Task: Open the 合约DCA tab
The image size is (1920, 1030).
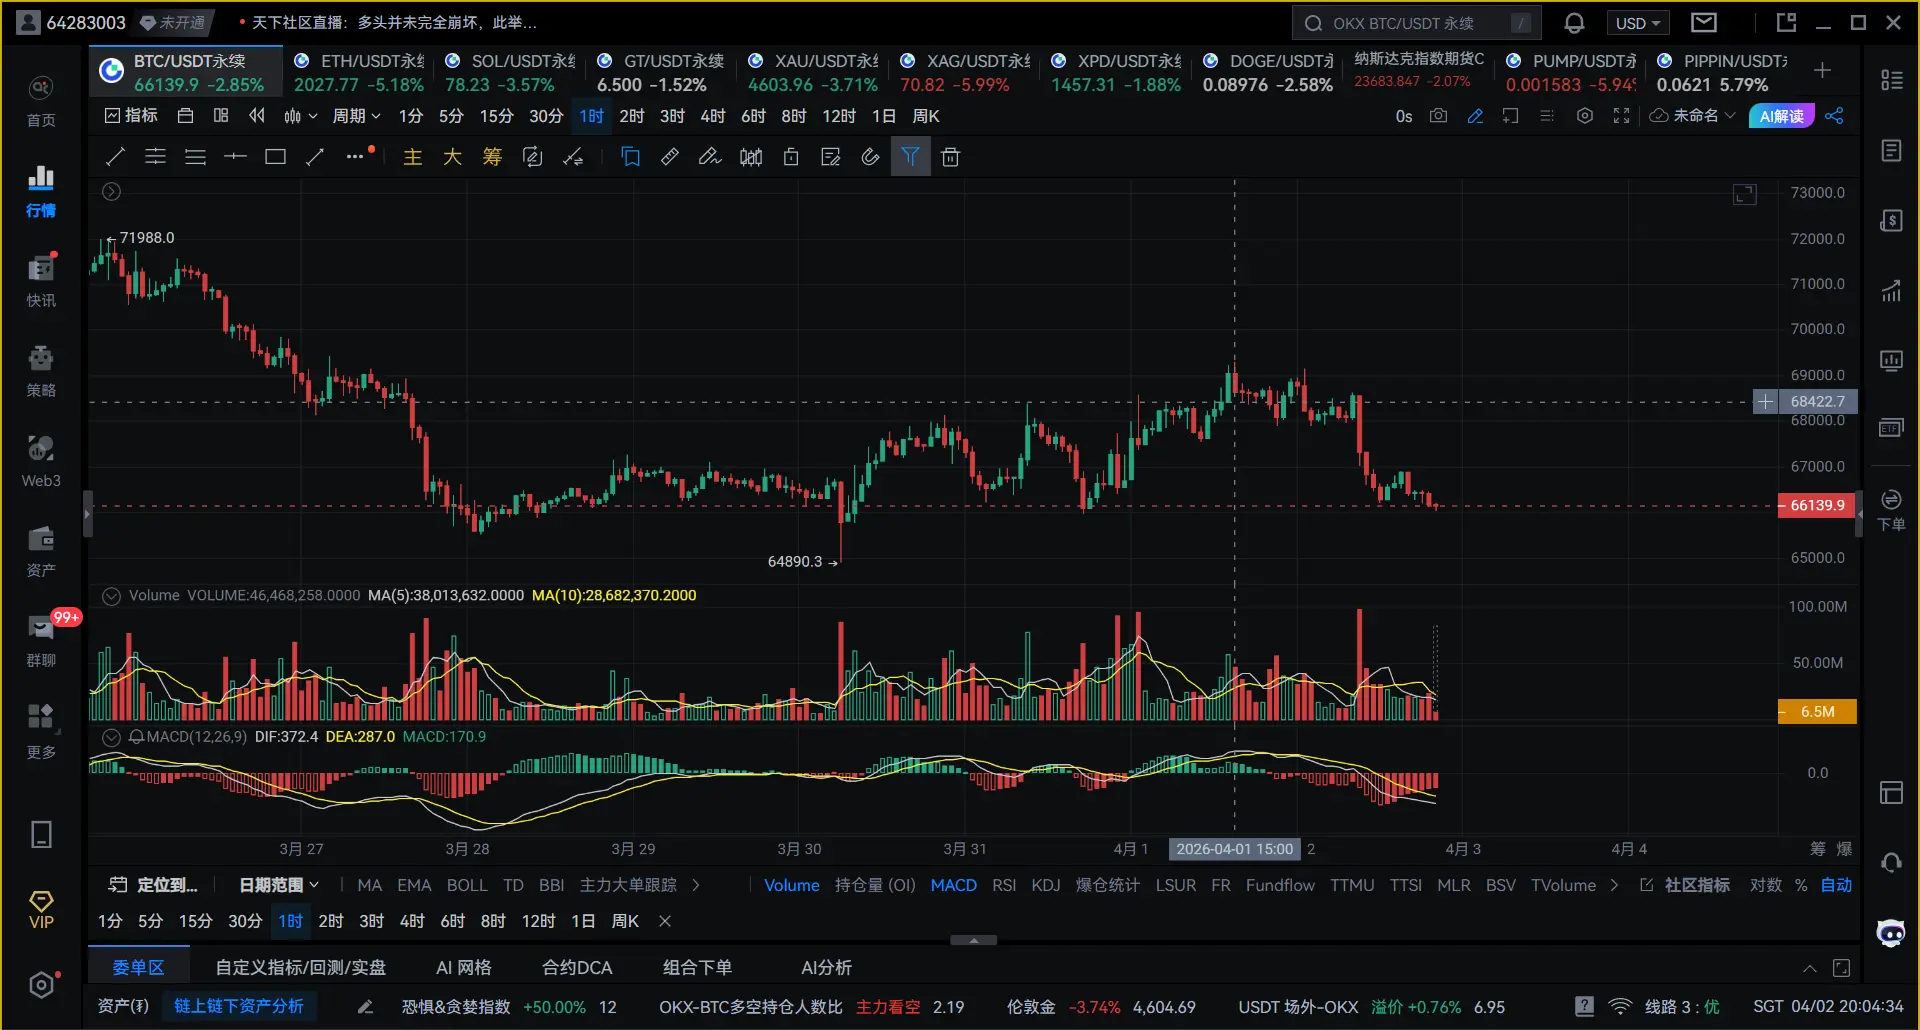Action: [x=577, y=968]
